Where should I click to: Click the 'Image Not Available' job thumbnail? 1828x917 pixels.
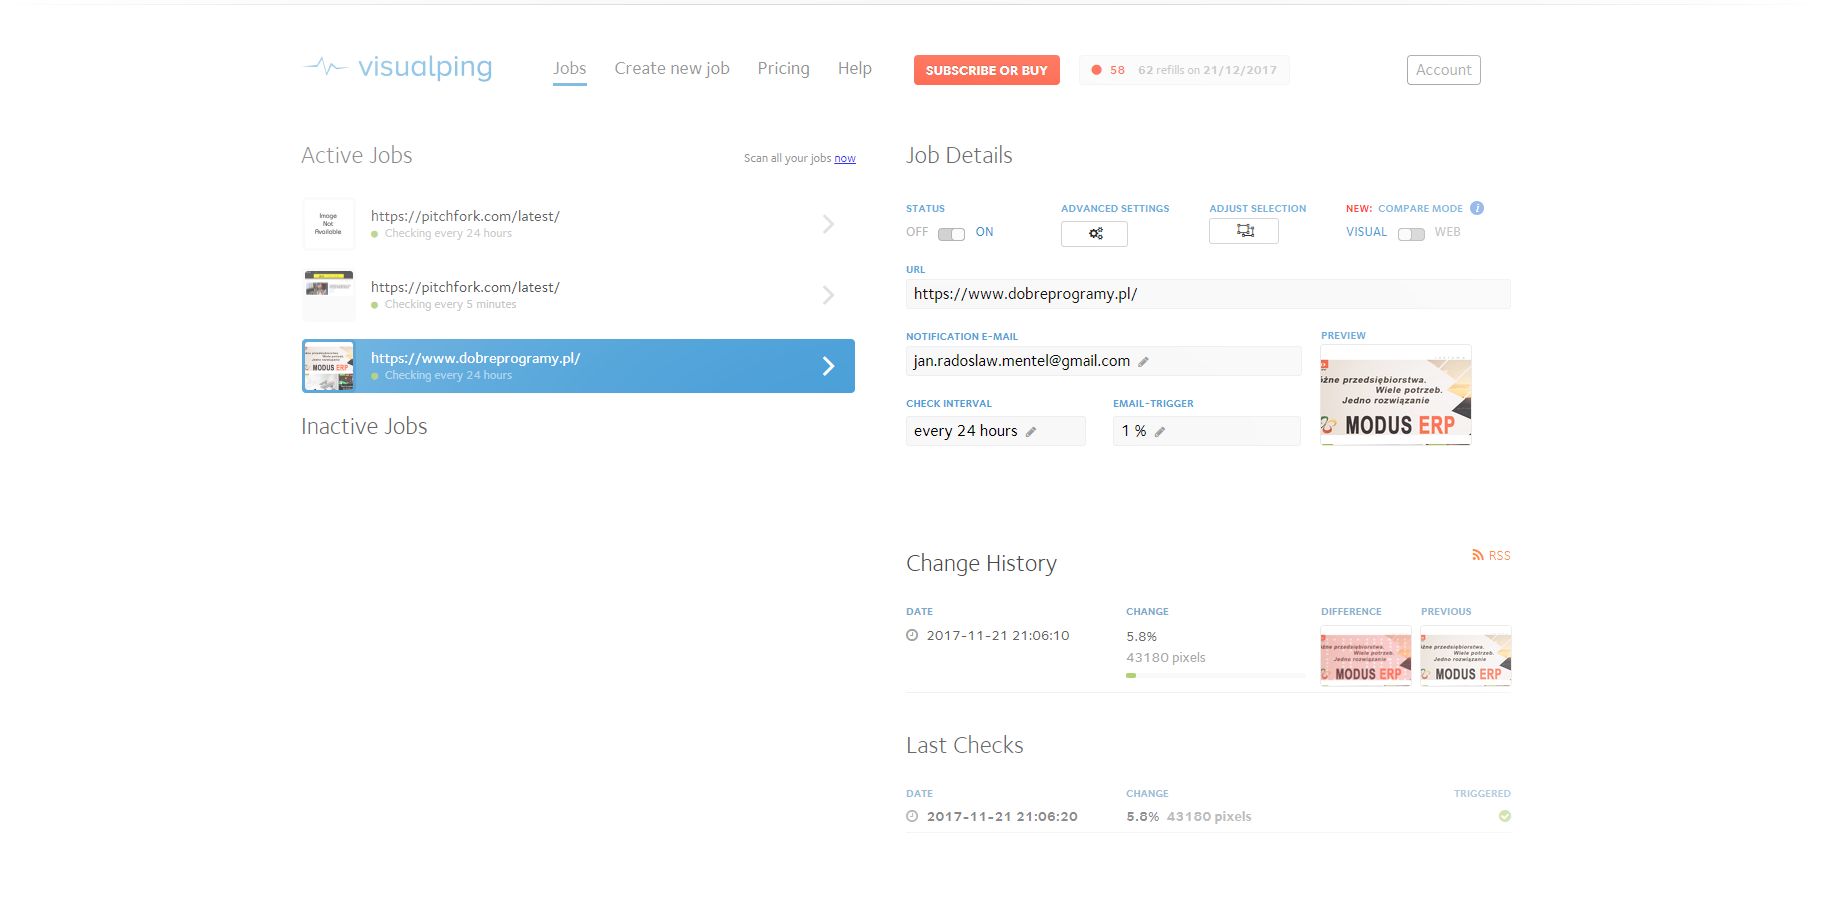(328, 224)
